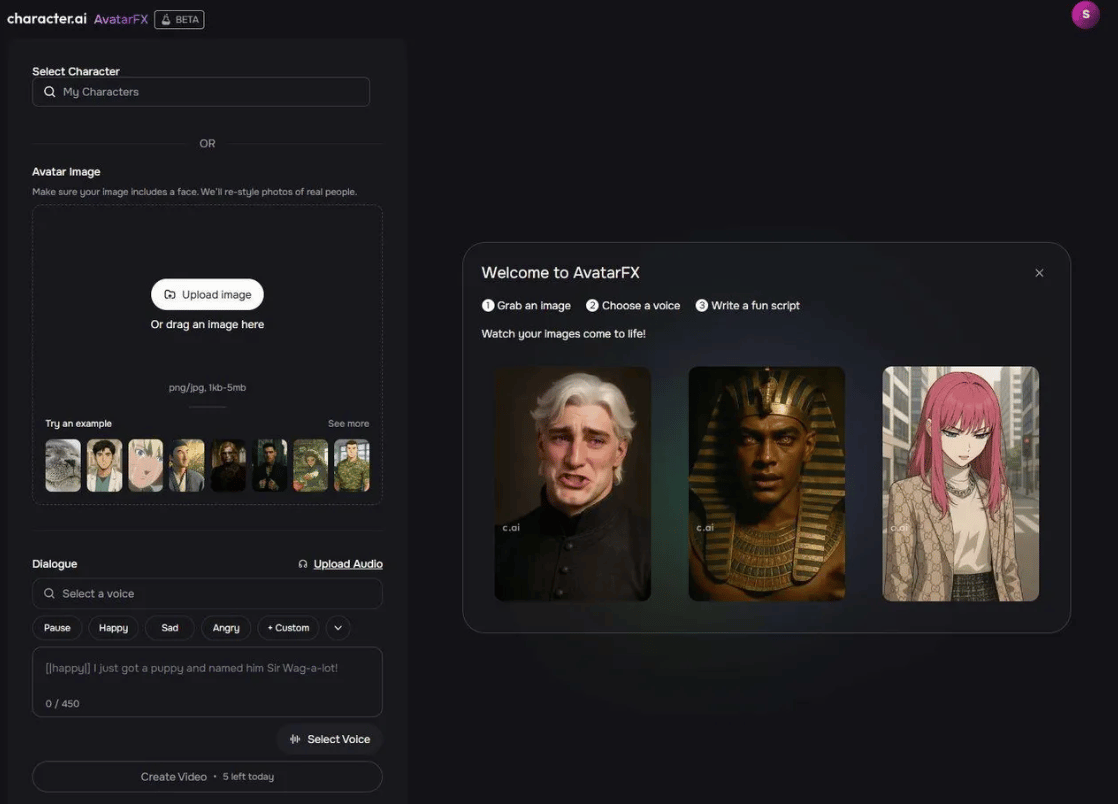1118x804 pixels.
Task: Expand more emotion tags chevron
Action: click(338, 628)
